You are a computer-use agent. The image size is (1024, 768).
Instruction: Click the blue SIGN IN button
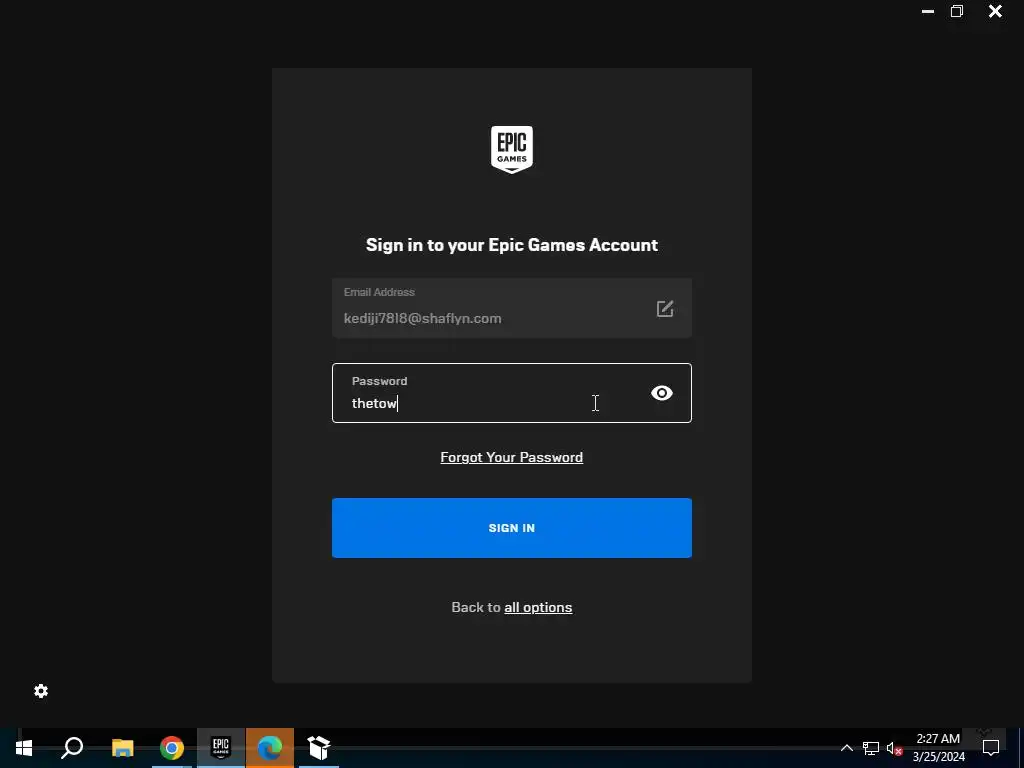click(x=511, y=528)
